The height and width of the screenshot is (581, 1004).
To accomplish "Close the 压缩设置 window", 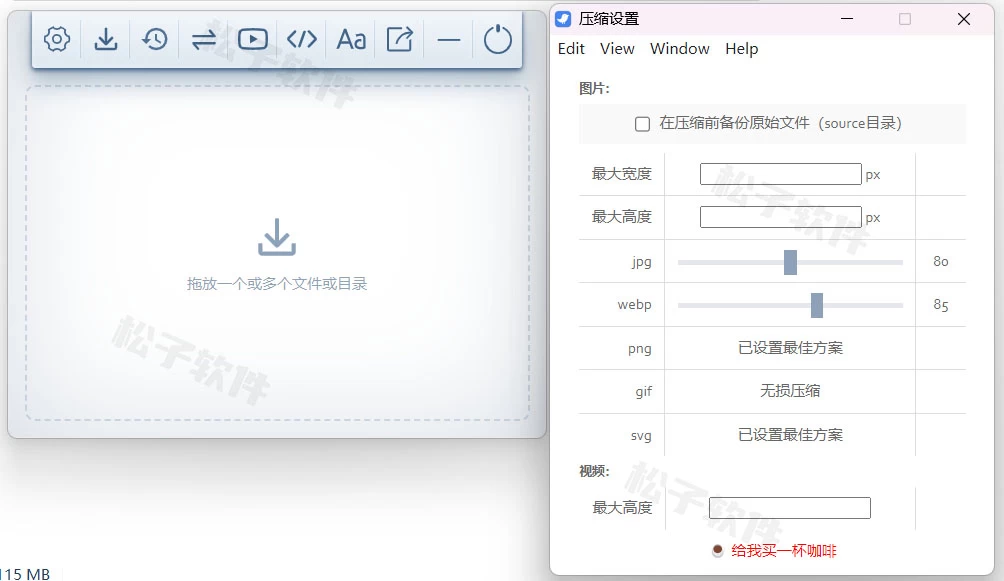I will point(964,19).
